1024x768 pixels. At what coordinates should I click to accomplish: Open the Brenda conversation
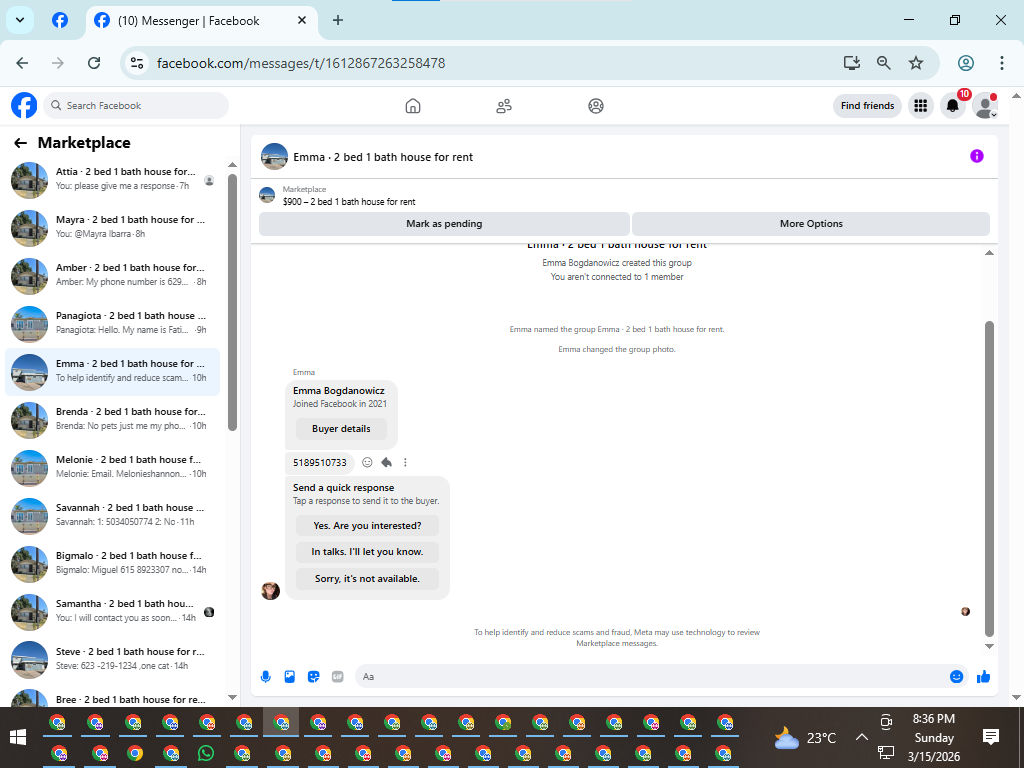[112, 420]
